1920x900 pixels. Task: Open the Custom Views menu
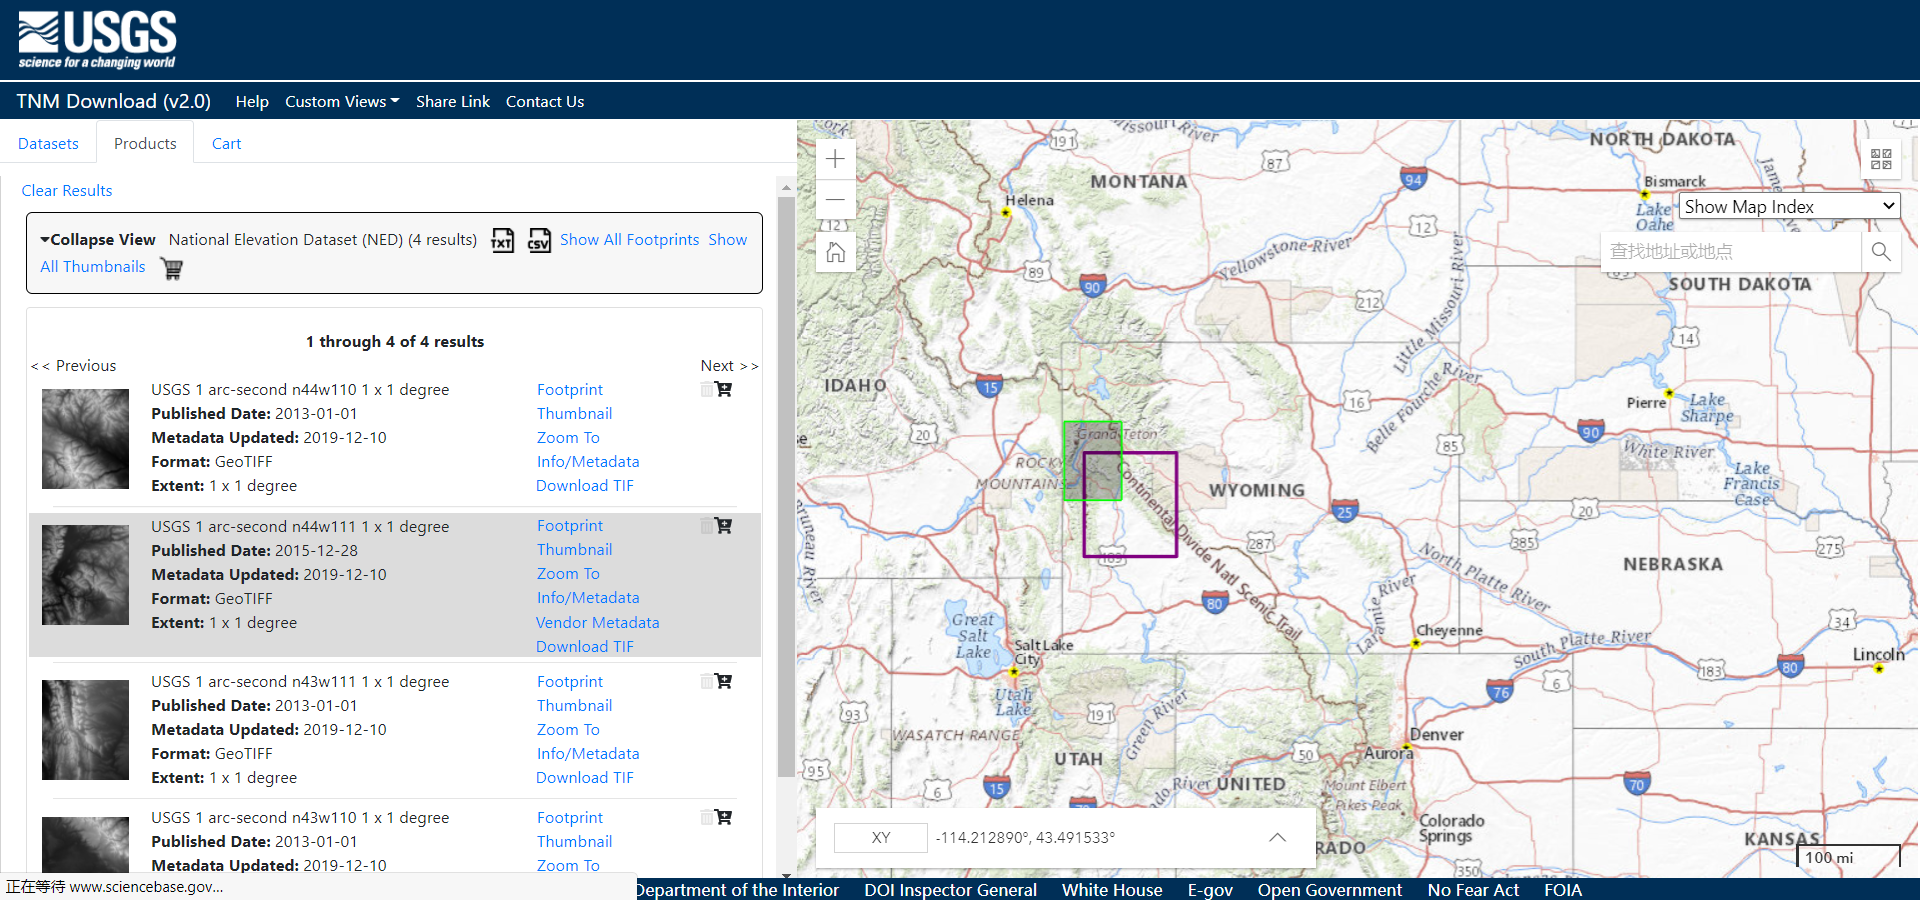342,101
